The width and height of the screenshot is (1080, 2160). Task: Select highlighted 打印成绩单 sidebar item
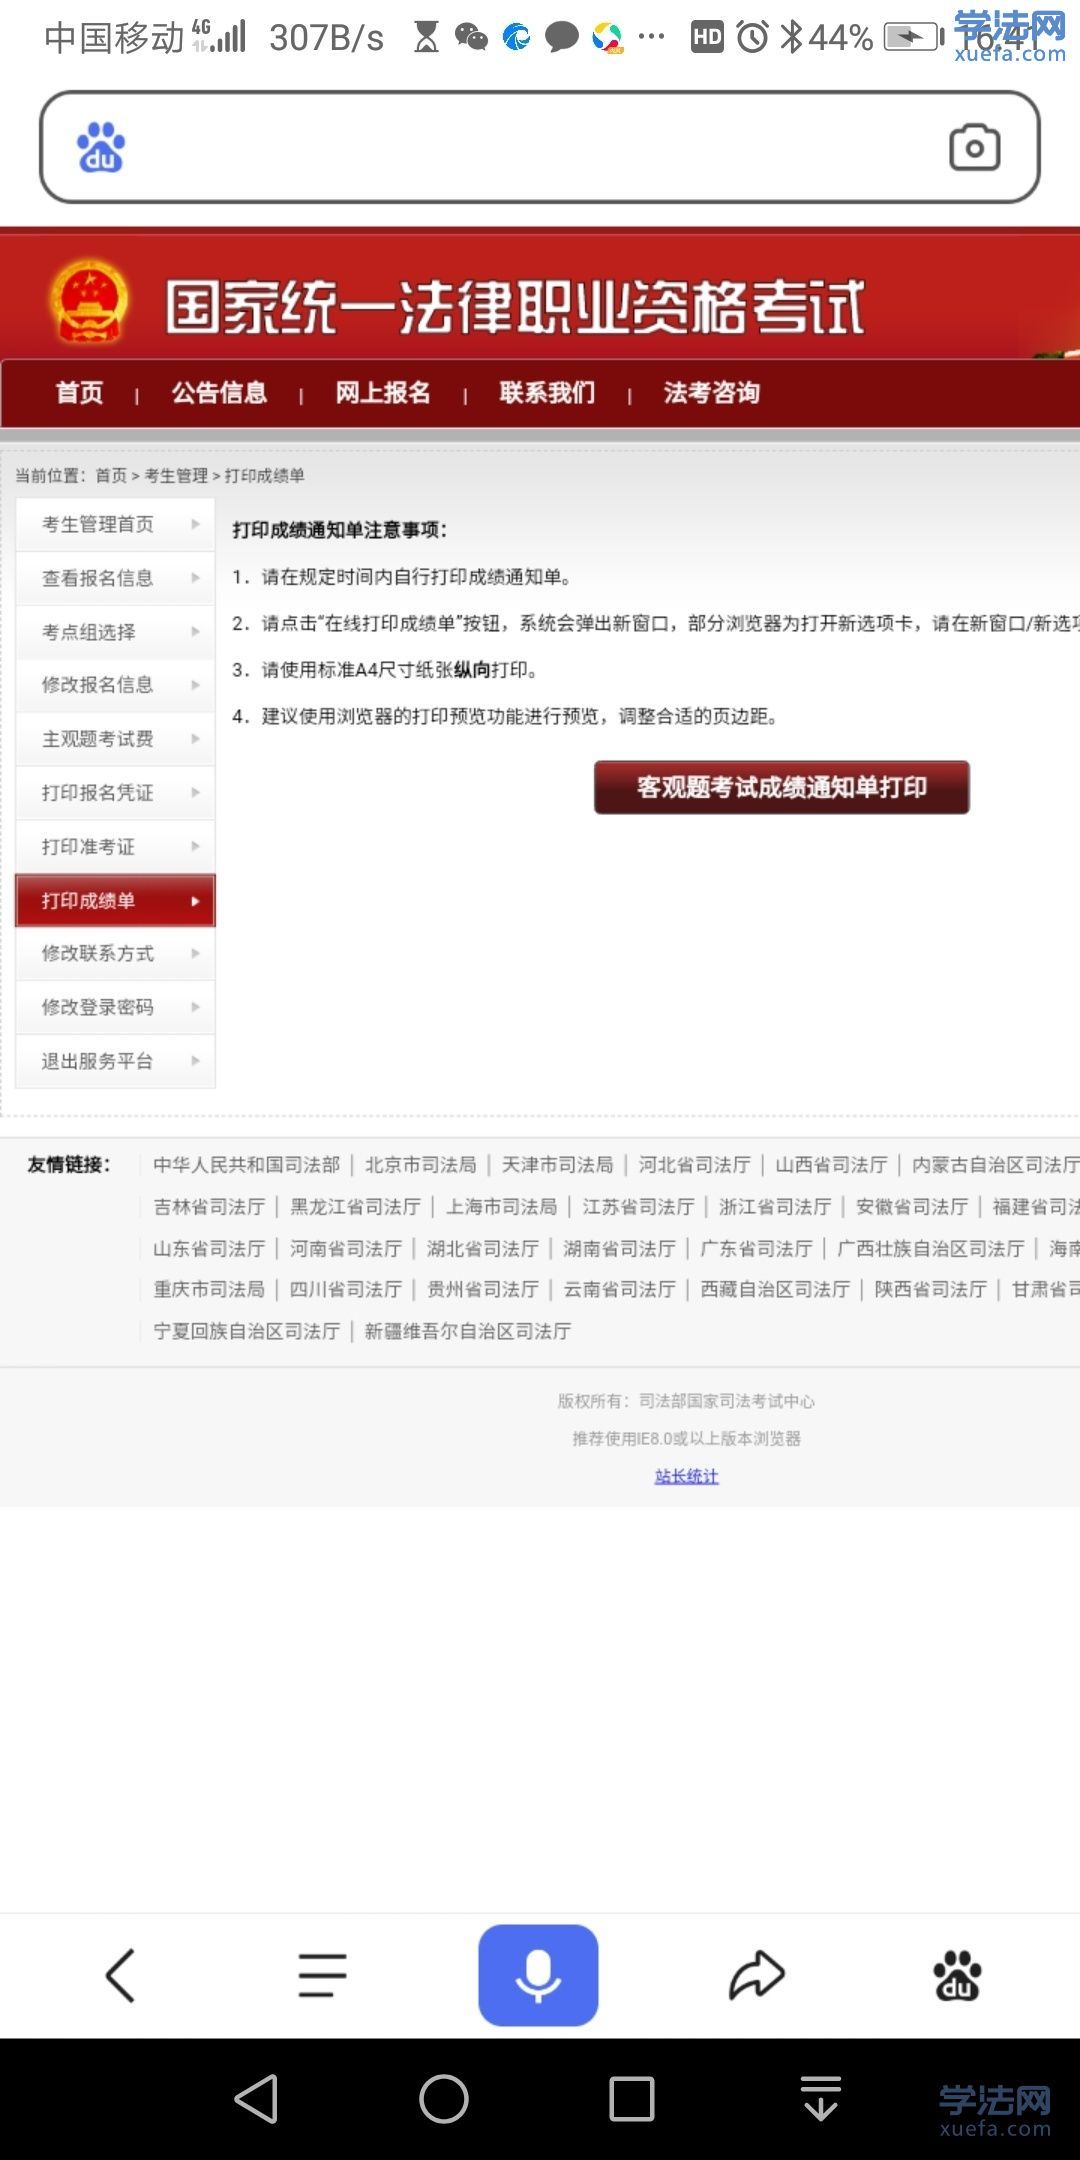[115, 900]
